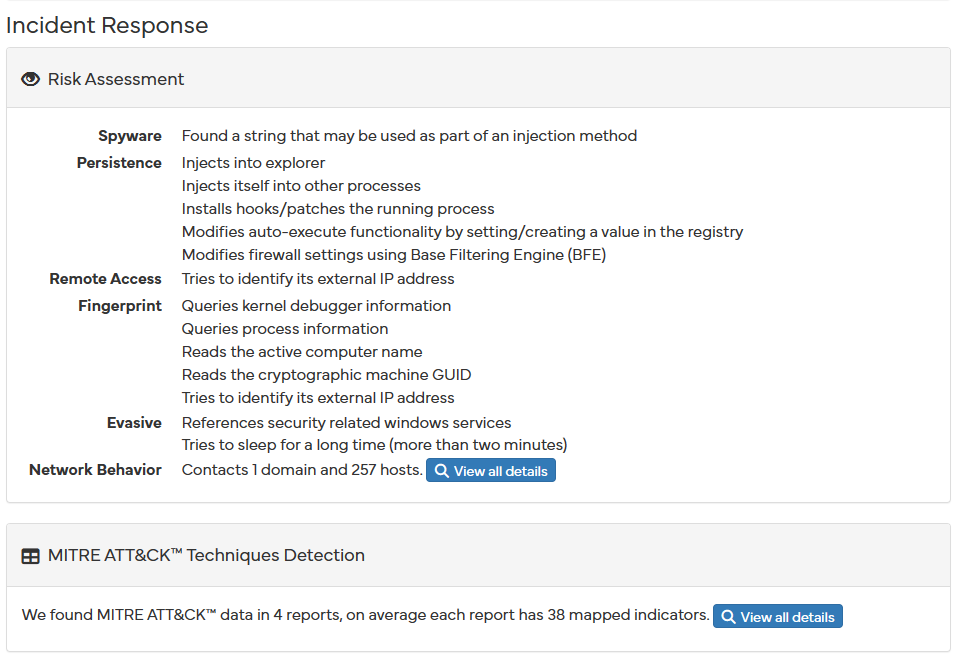Click the MITRE ATT&CK Techniques Detection title

[x=206, y=555]
